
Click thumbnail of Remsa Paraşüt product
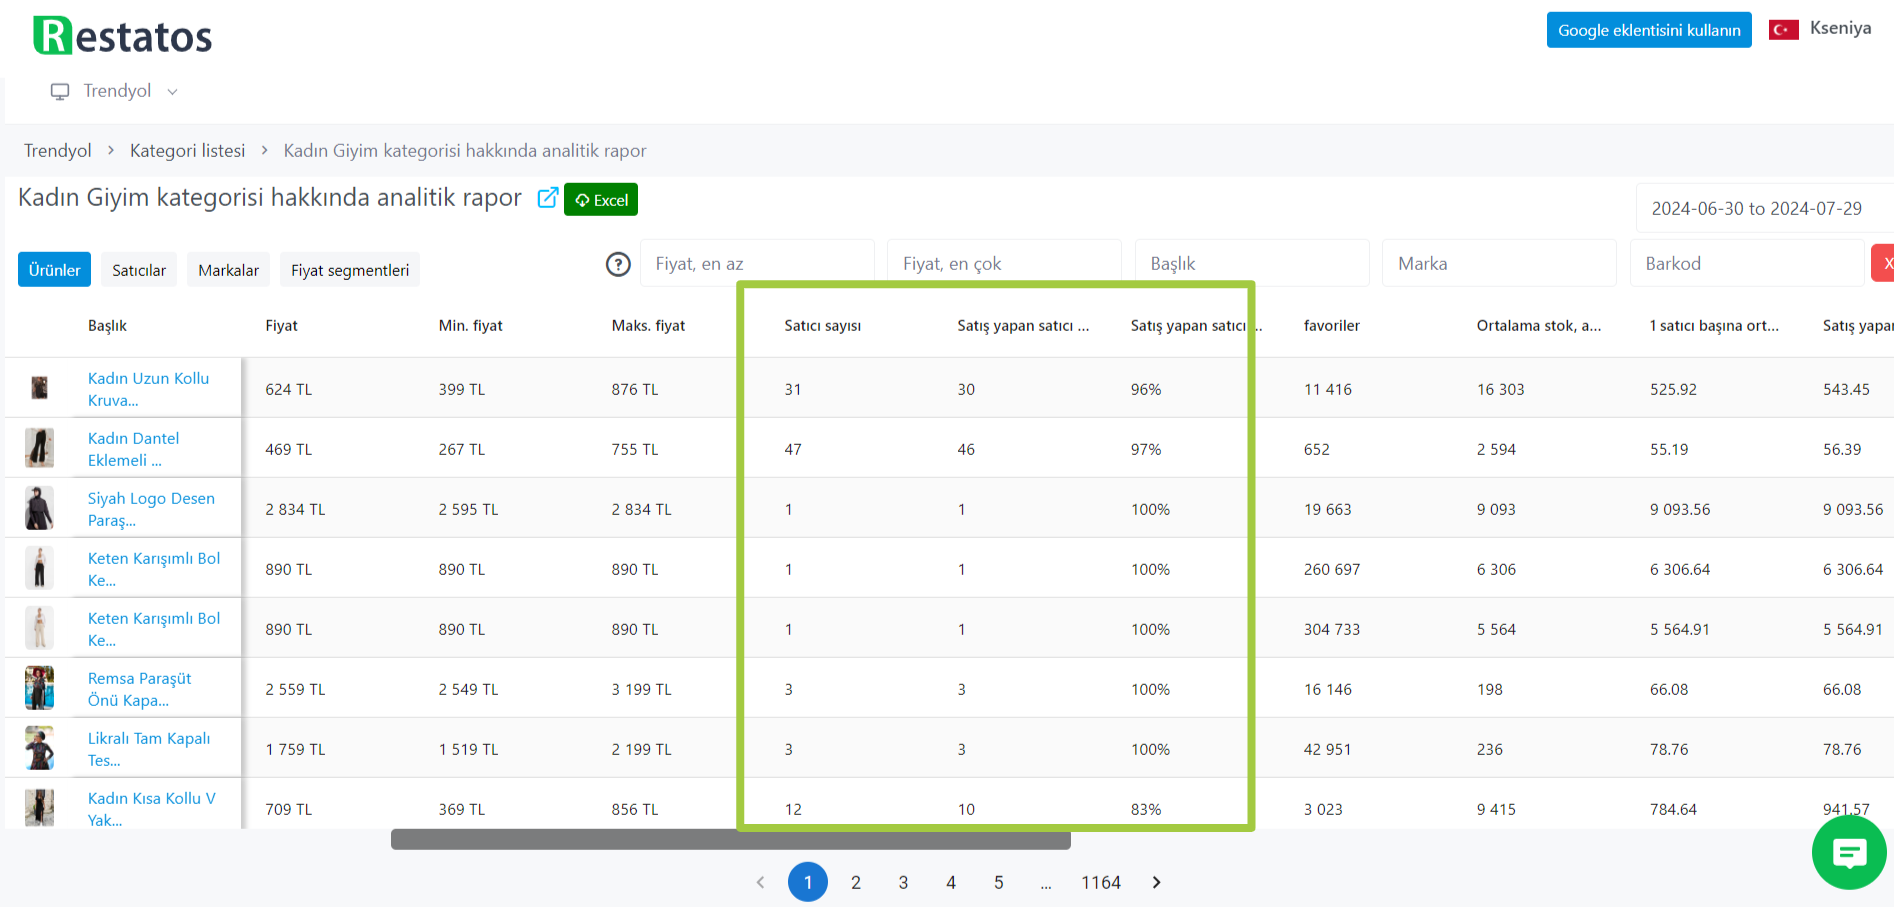click(x=39, y=688)
